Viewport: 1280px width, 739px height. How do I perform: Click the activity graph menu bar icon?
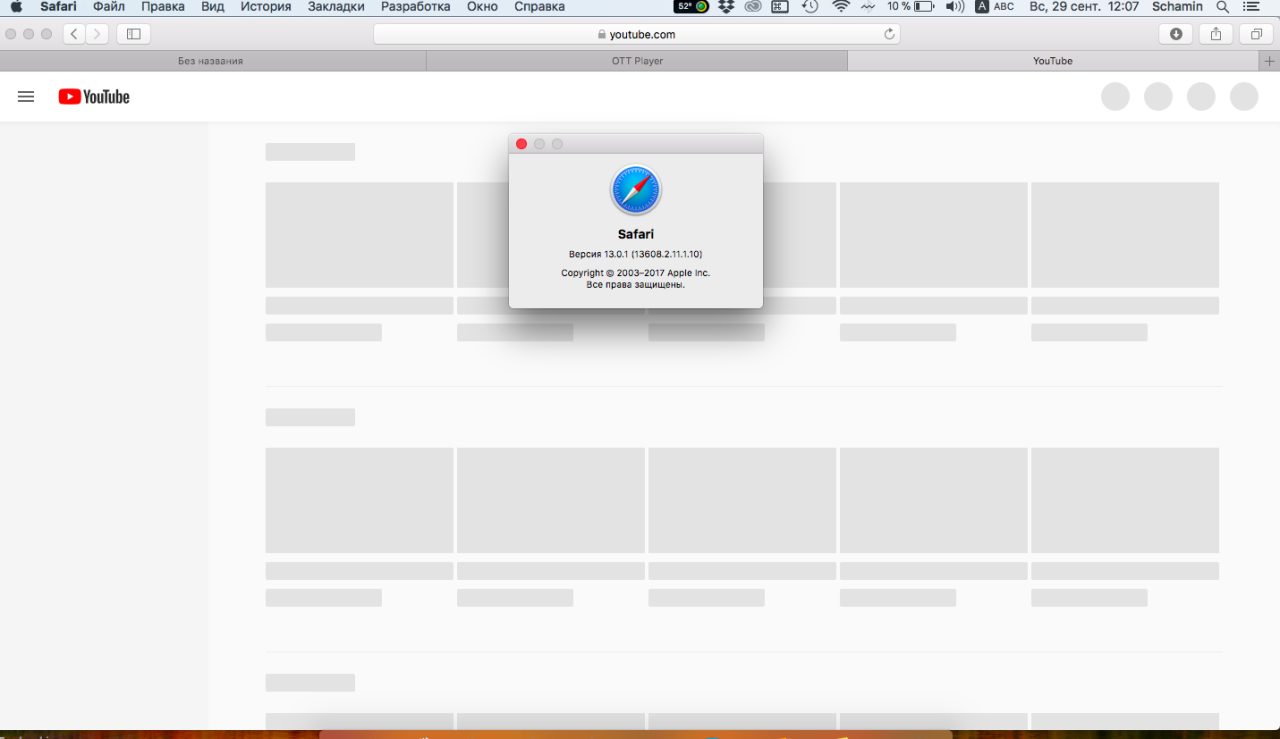(867, 7)
